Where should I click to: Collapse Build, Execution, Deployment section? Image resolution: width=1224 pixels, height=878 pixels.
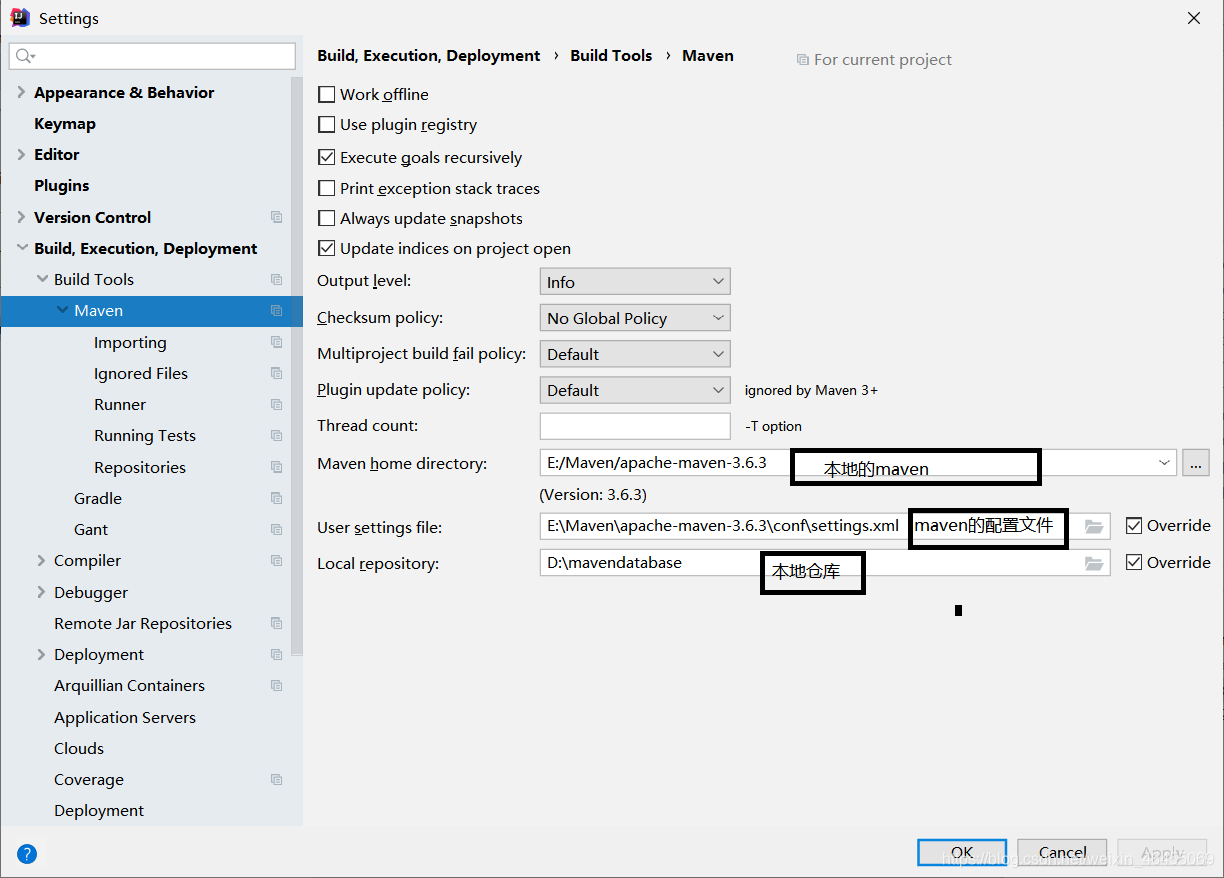tap(21, 248)
